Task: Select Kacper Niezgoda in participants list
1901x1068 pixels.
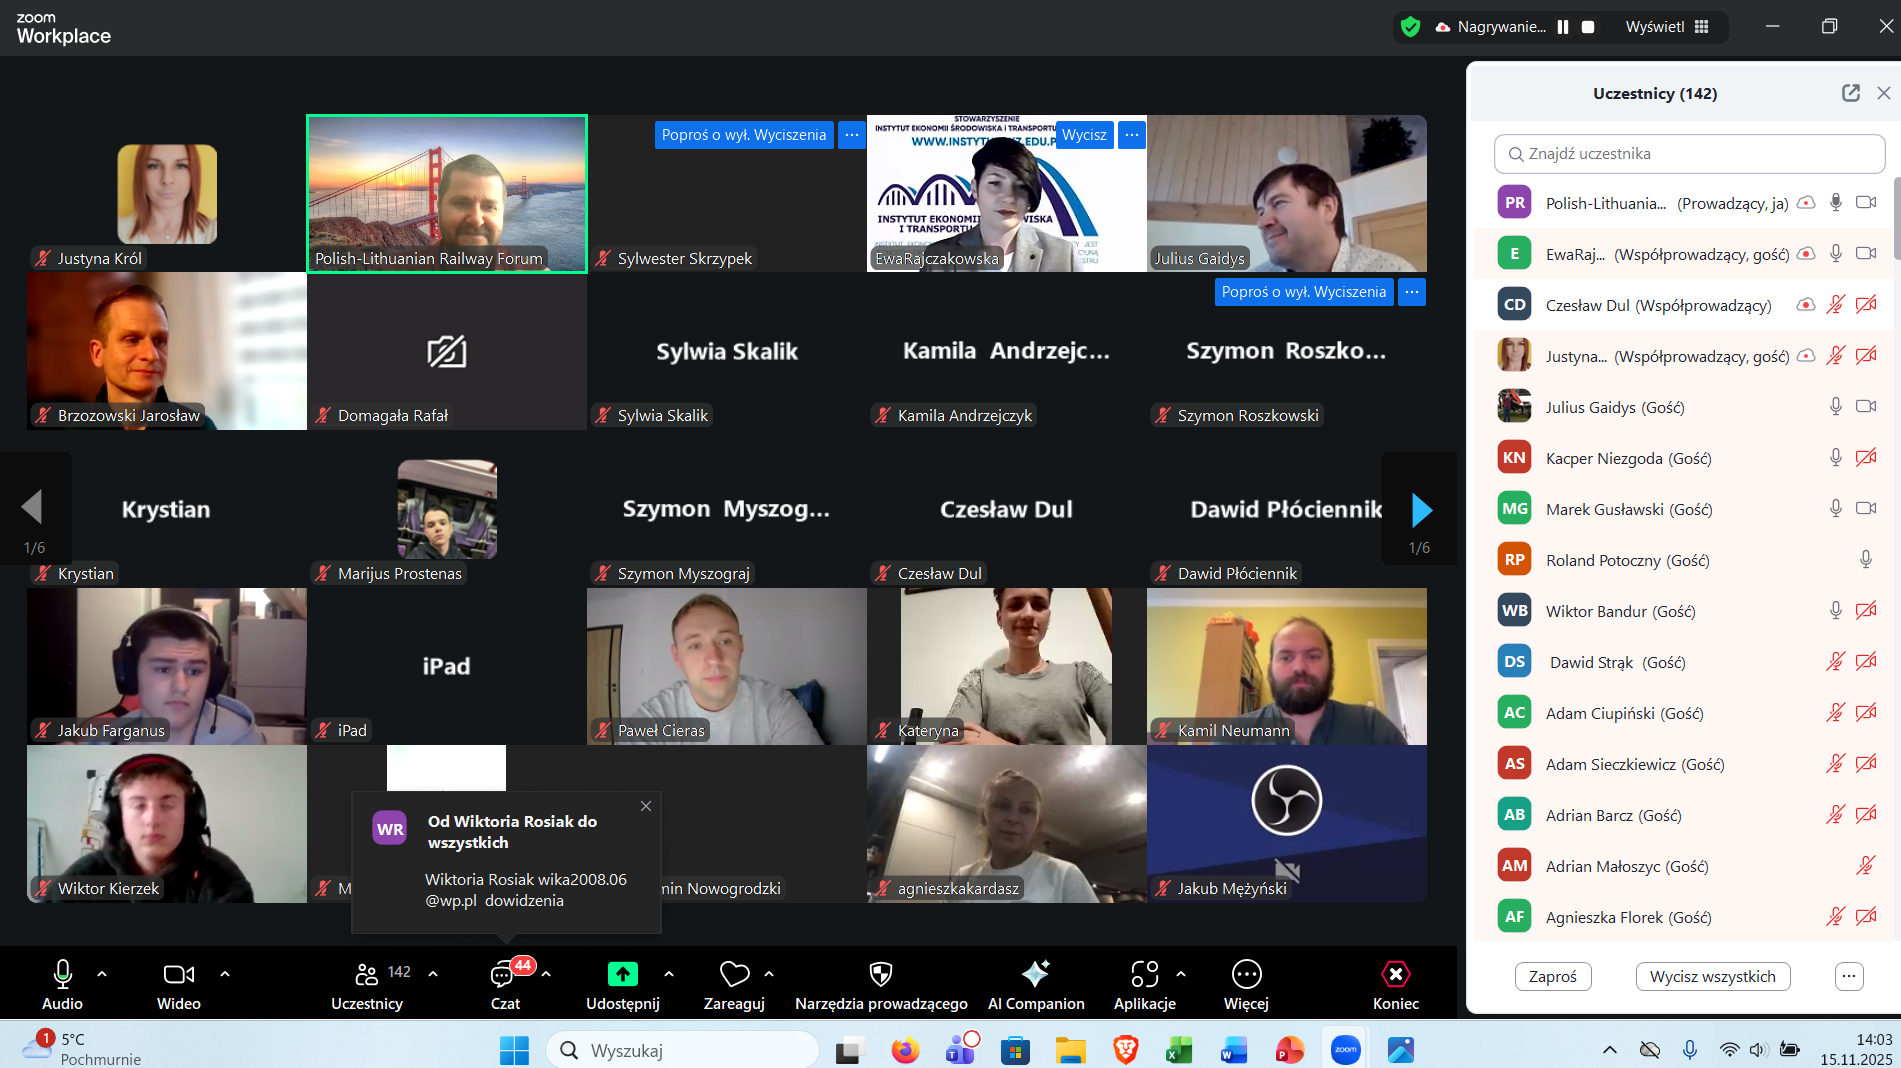Action: (x=1628, y=458)
